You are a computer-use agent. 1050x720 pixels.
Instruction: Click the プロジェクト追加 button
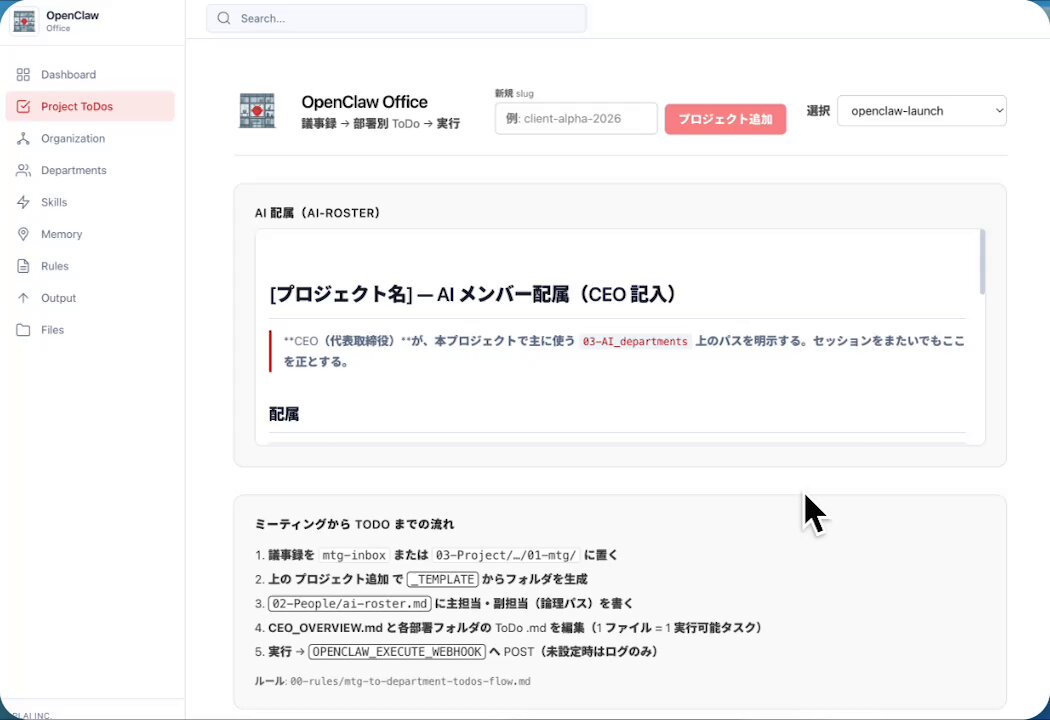[x=725, y=118]
